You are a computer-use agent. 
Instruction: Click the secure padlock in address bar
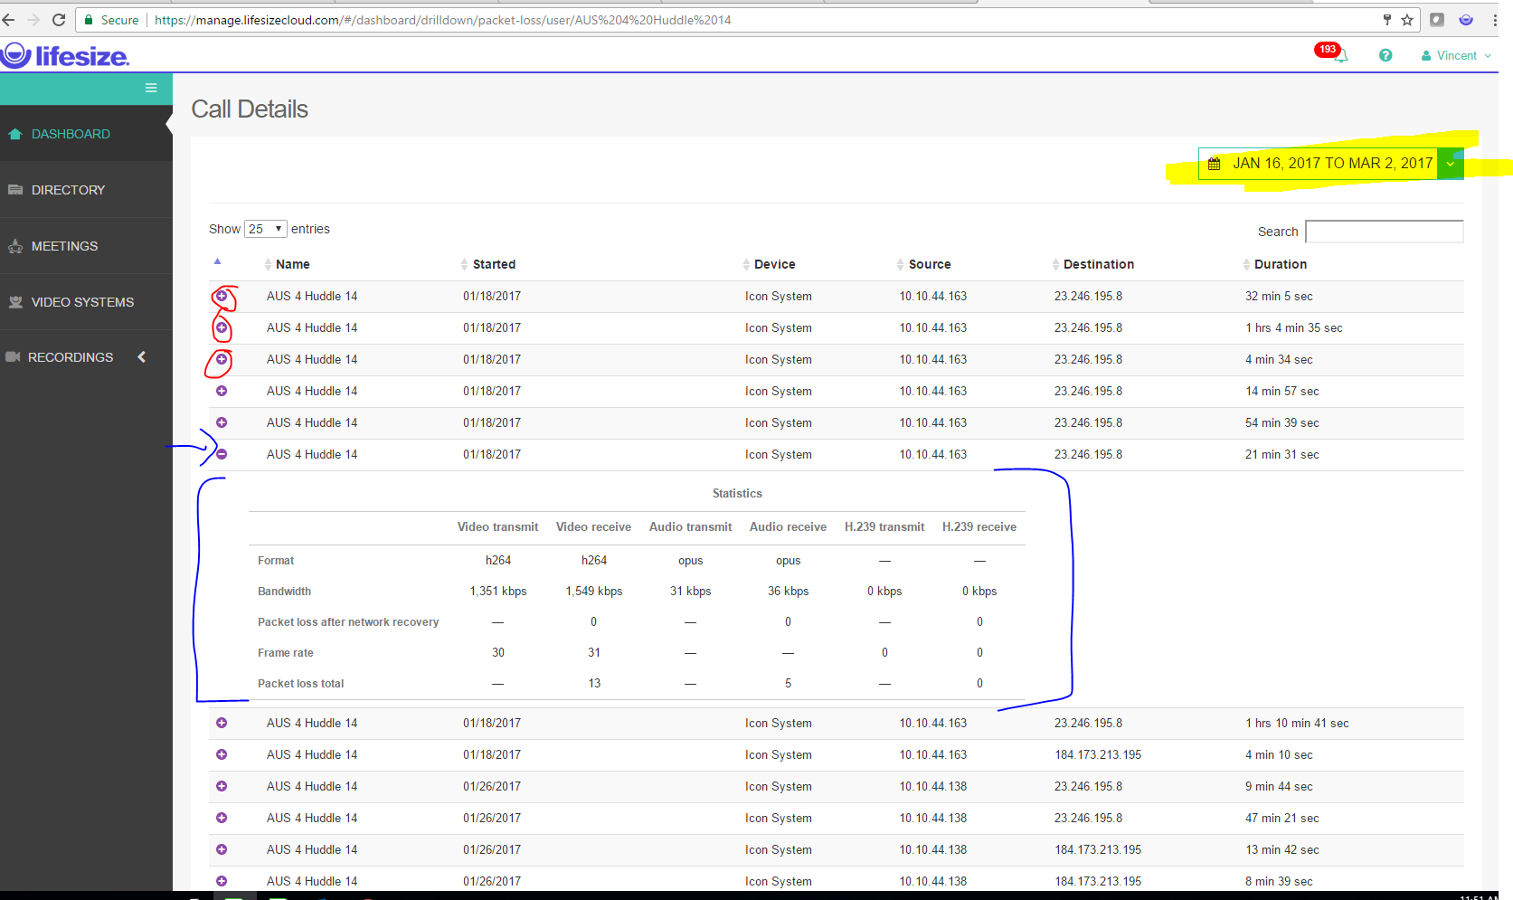[87, 19]
